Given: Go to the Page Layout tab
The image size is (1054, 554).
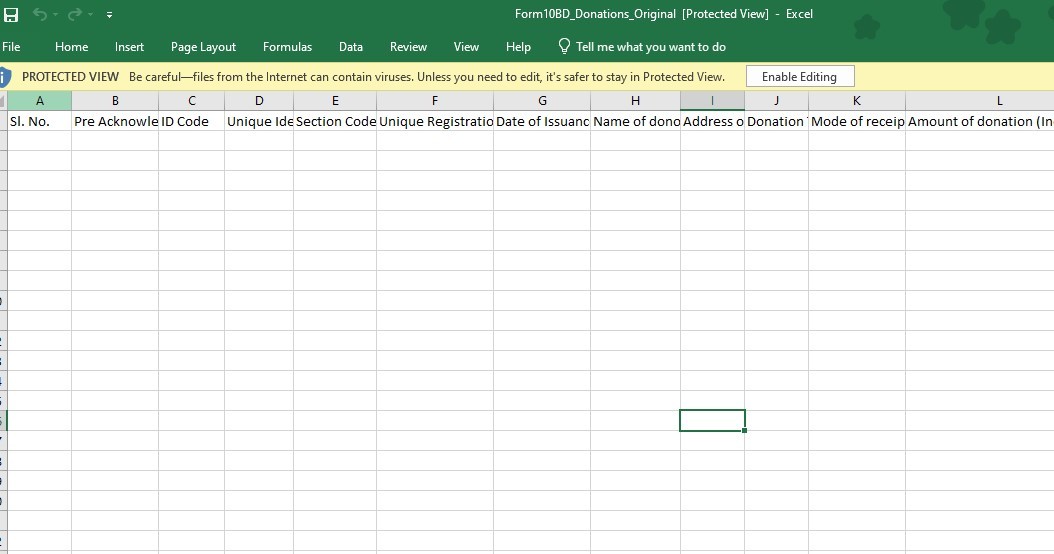Looking at the screenshot, I should point(203,46).
